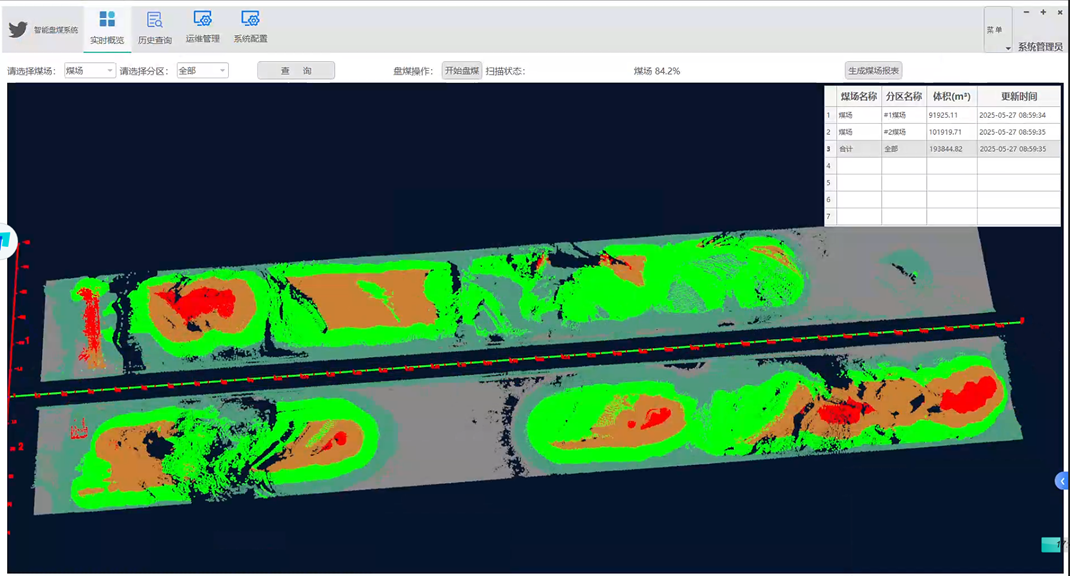Open the 菜单 dropdown menu
Image resolution: width=1070 pixels, height=576 pixels.
click(997, 31)
